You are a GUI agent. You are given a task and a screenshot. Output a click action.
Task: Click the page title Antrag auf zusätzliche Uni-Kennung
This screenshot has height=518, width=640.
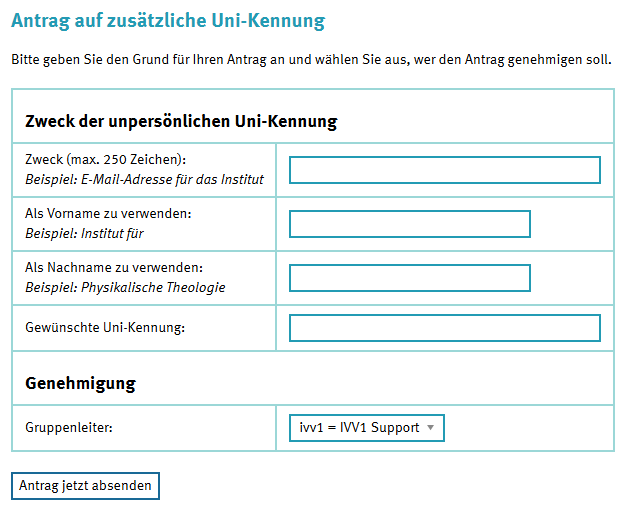point(168,21)
